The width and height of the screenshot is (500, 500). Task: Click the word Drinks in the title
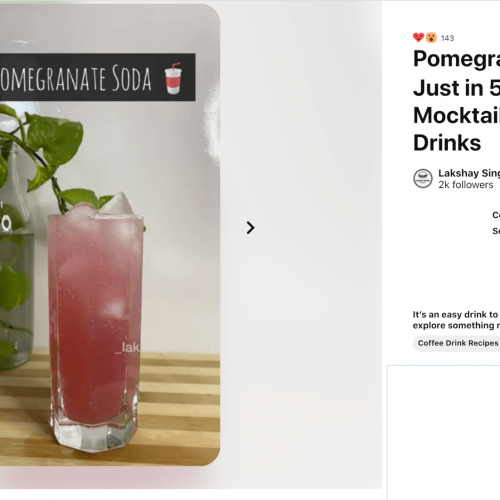[x=447, y=143]
